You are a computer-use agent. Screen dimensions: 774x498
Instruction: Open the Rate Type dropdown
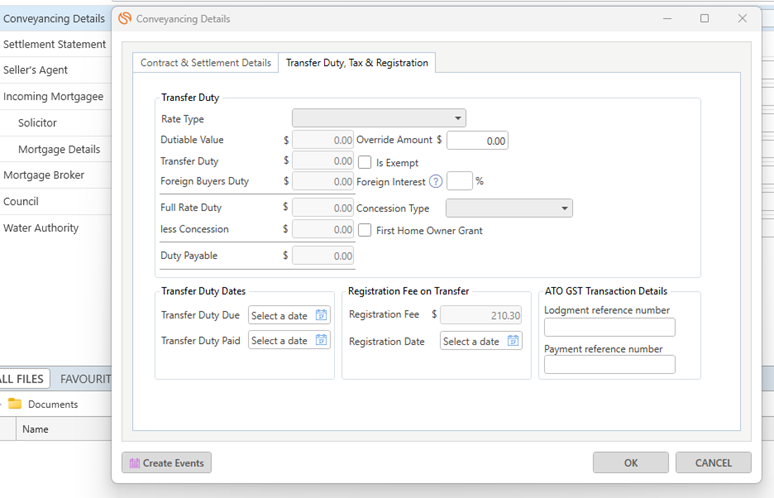(x=379, y=118)
